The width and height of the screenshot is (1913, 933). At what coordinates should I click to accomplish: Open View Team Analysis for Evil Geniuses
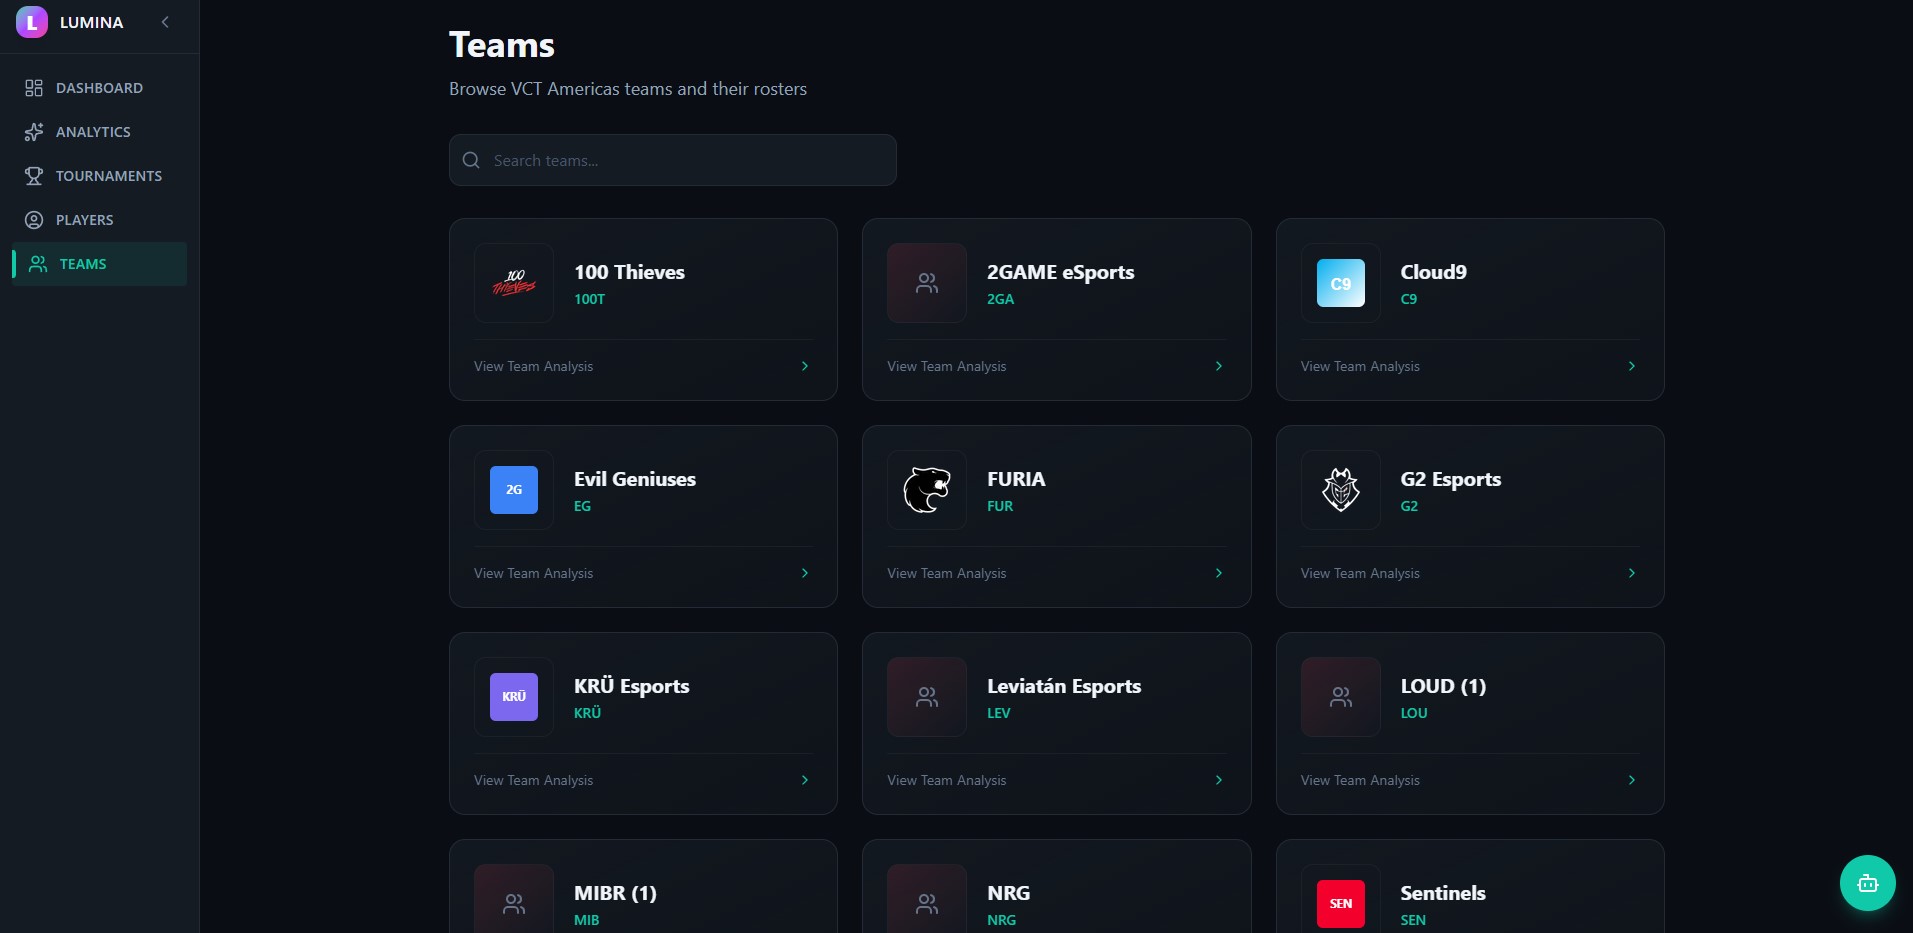click(x=533, y=573)
